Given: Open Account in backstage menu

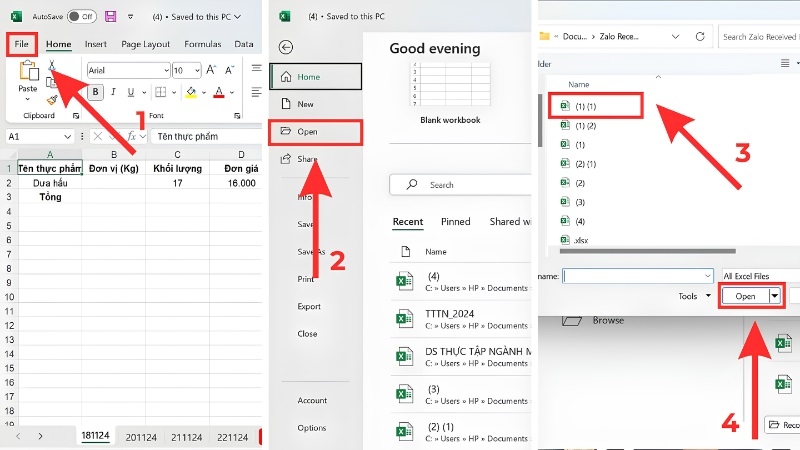Looking at the screenshot, I should click(312, 401).
